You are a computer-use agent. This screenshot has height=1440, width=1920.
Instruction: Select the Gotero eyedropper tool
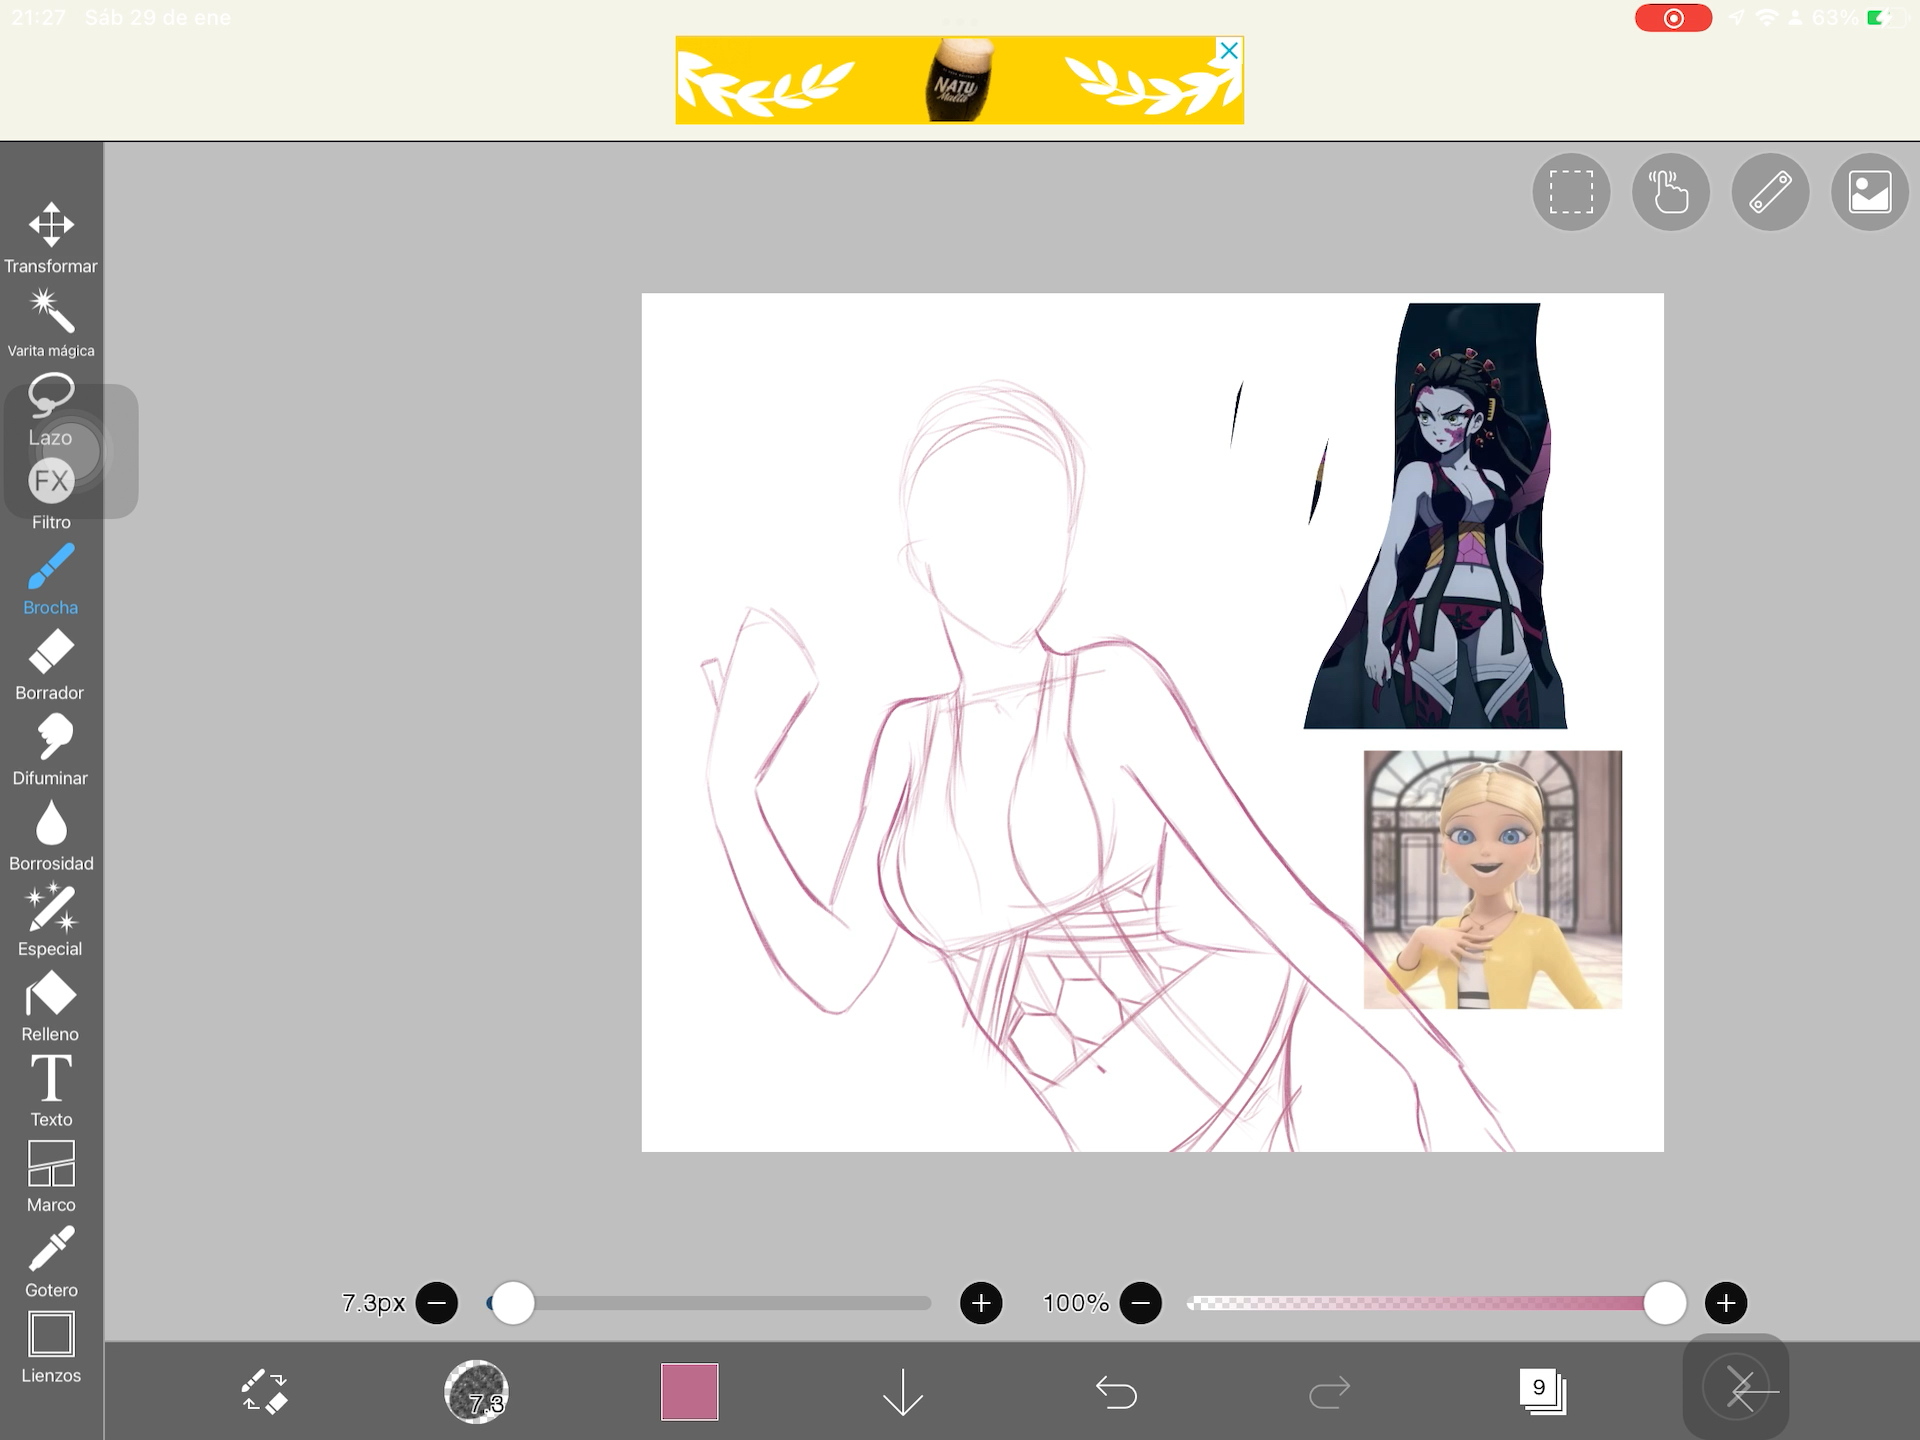click(x=51, y=1262)
